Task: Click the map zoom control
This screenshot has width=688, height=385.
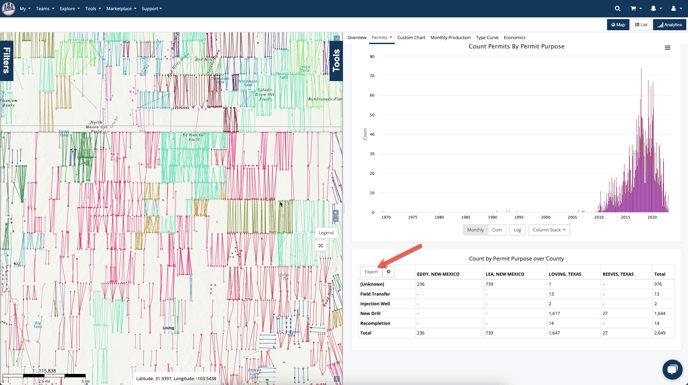Action: click(x=336, y=216)
